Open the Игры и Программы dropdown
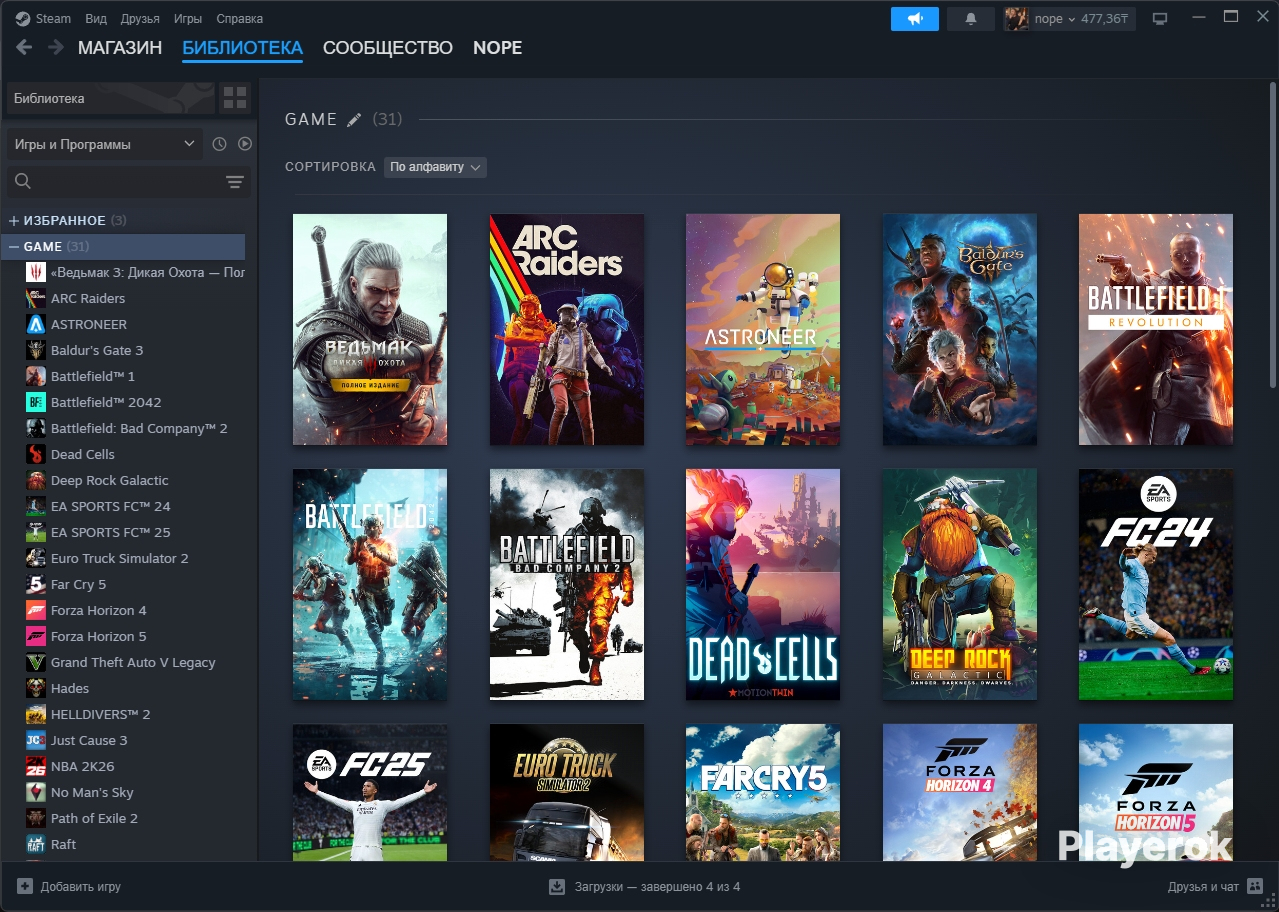The height and width of the screenshot is (912, 1279). [x=105, y=144]
